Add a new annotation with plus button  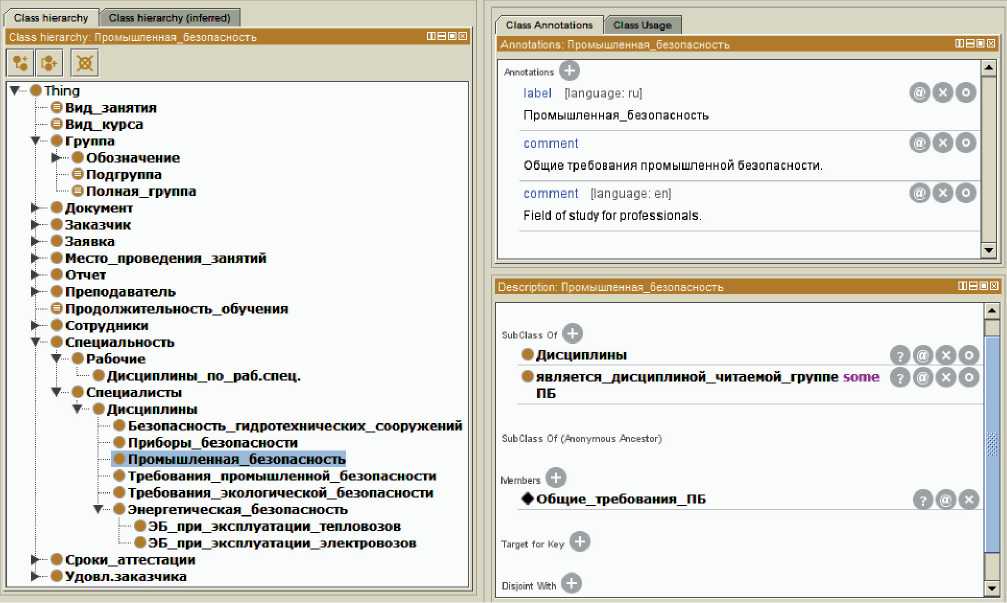[x=568, y=71]
